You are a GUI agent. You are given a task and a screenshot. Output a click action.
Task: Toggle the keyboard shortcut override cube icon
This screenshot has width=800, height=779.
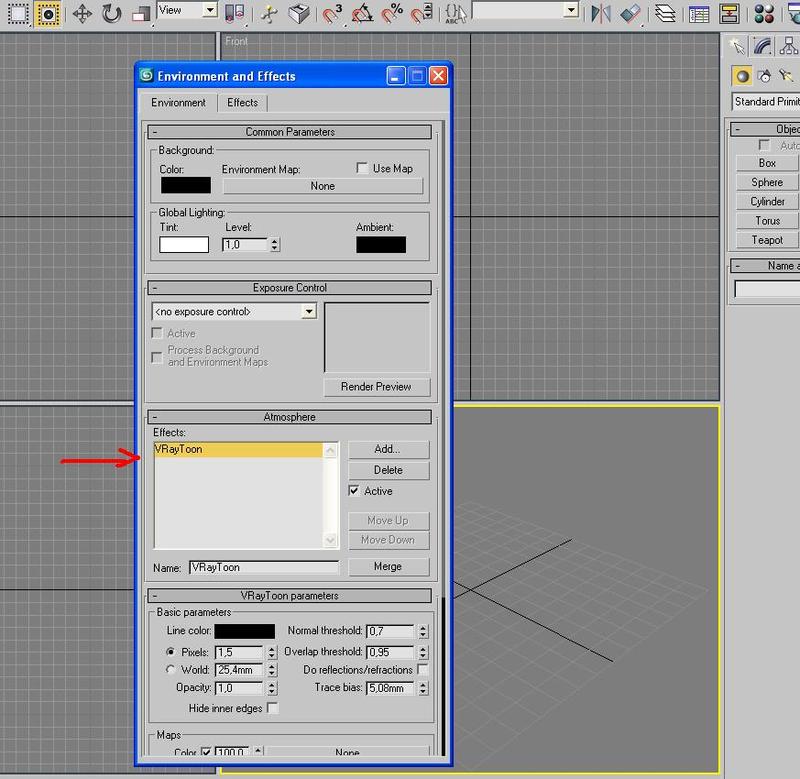point(299,14)
